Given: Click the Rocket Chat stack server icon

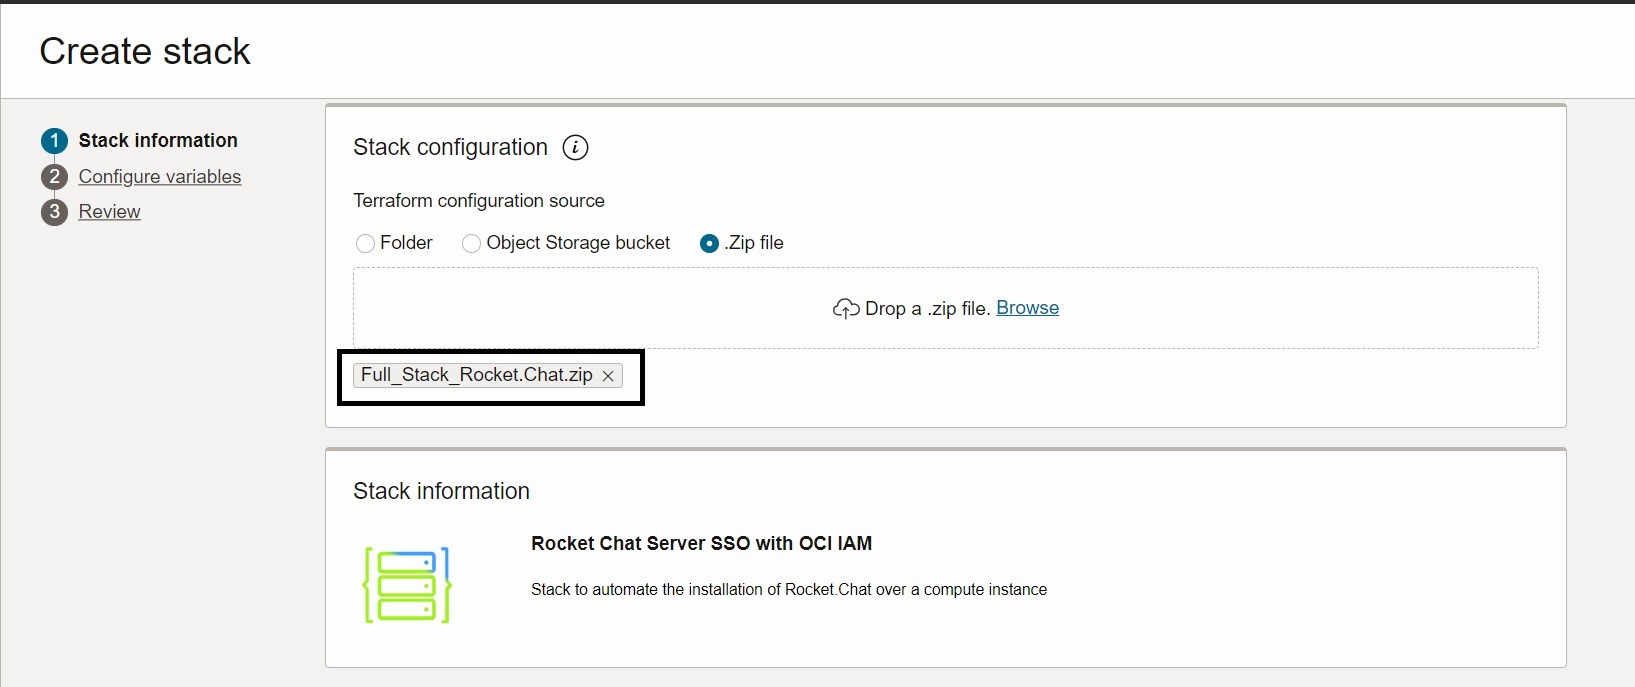Looking at the screenshot, I should pyautogui.click(x=407, y=585).
